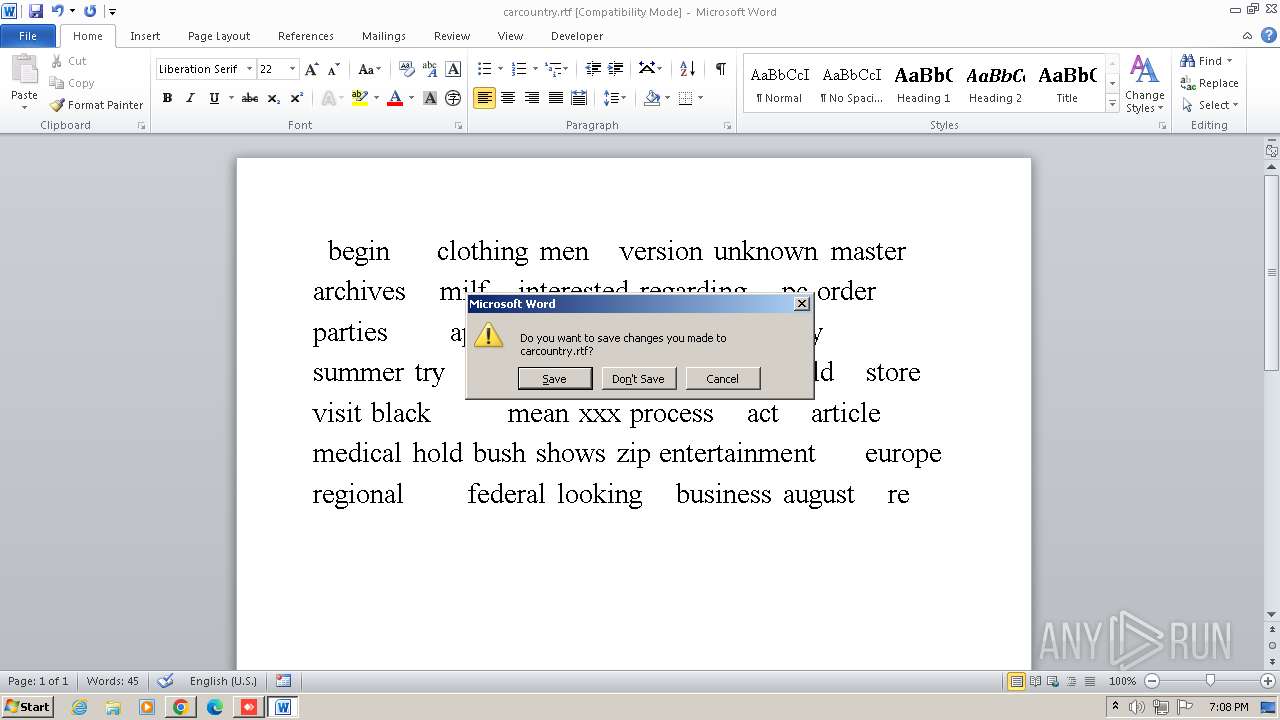Image resolution: width=1280 pixels, height=720 pixels.
Task: Click the Multilevel List icon
Action: click(x=552, y=69)
